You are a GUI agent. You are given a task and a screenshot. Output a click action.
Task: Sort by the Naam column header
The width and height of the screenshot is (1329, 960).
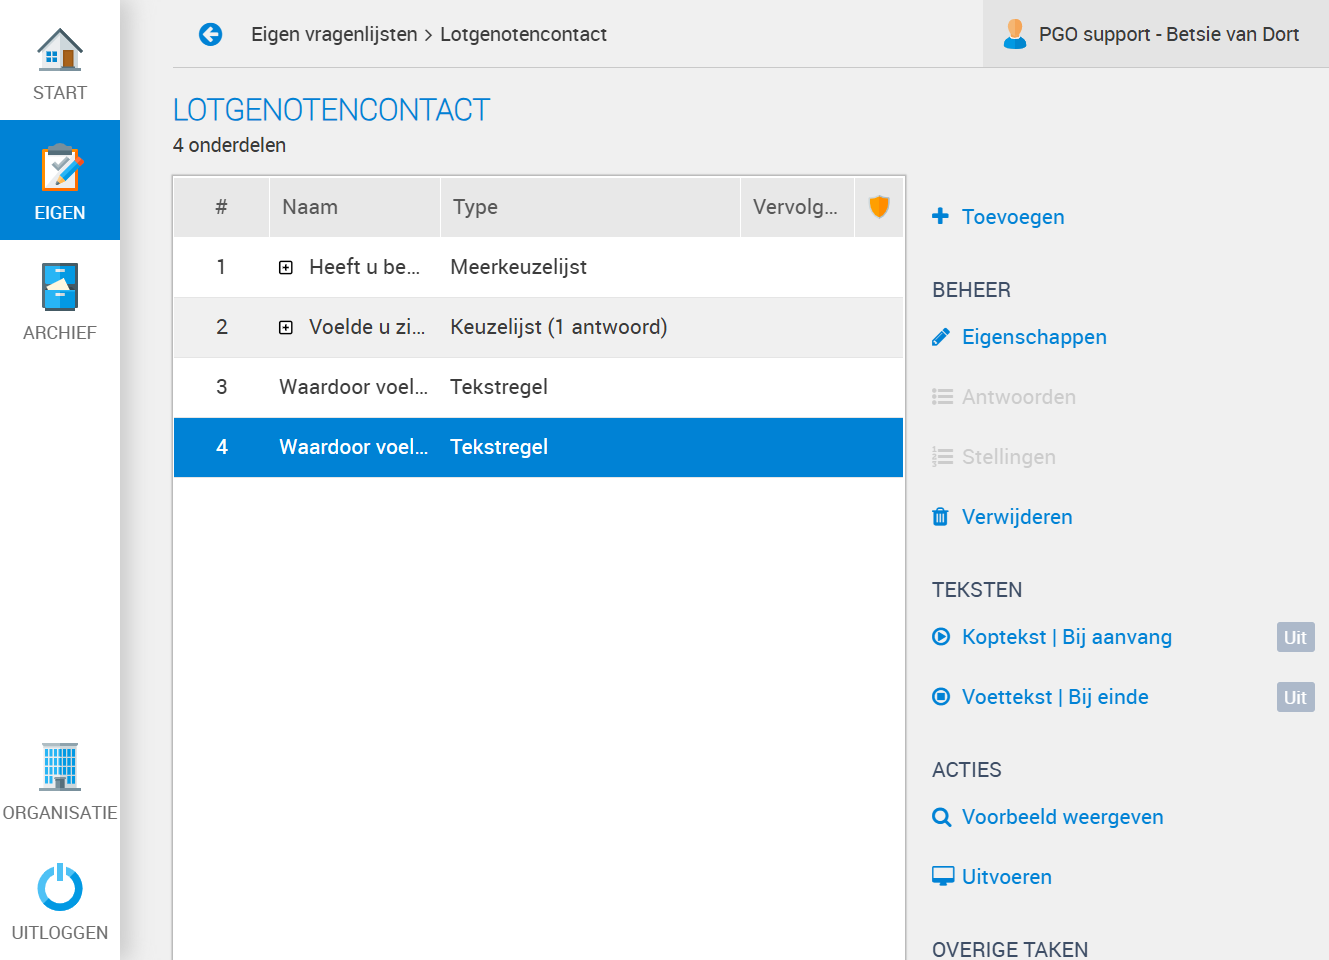[x=355, y=207]
